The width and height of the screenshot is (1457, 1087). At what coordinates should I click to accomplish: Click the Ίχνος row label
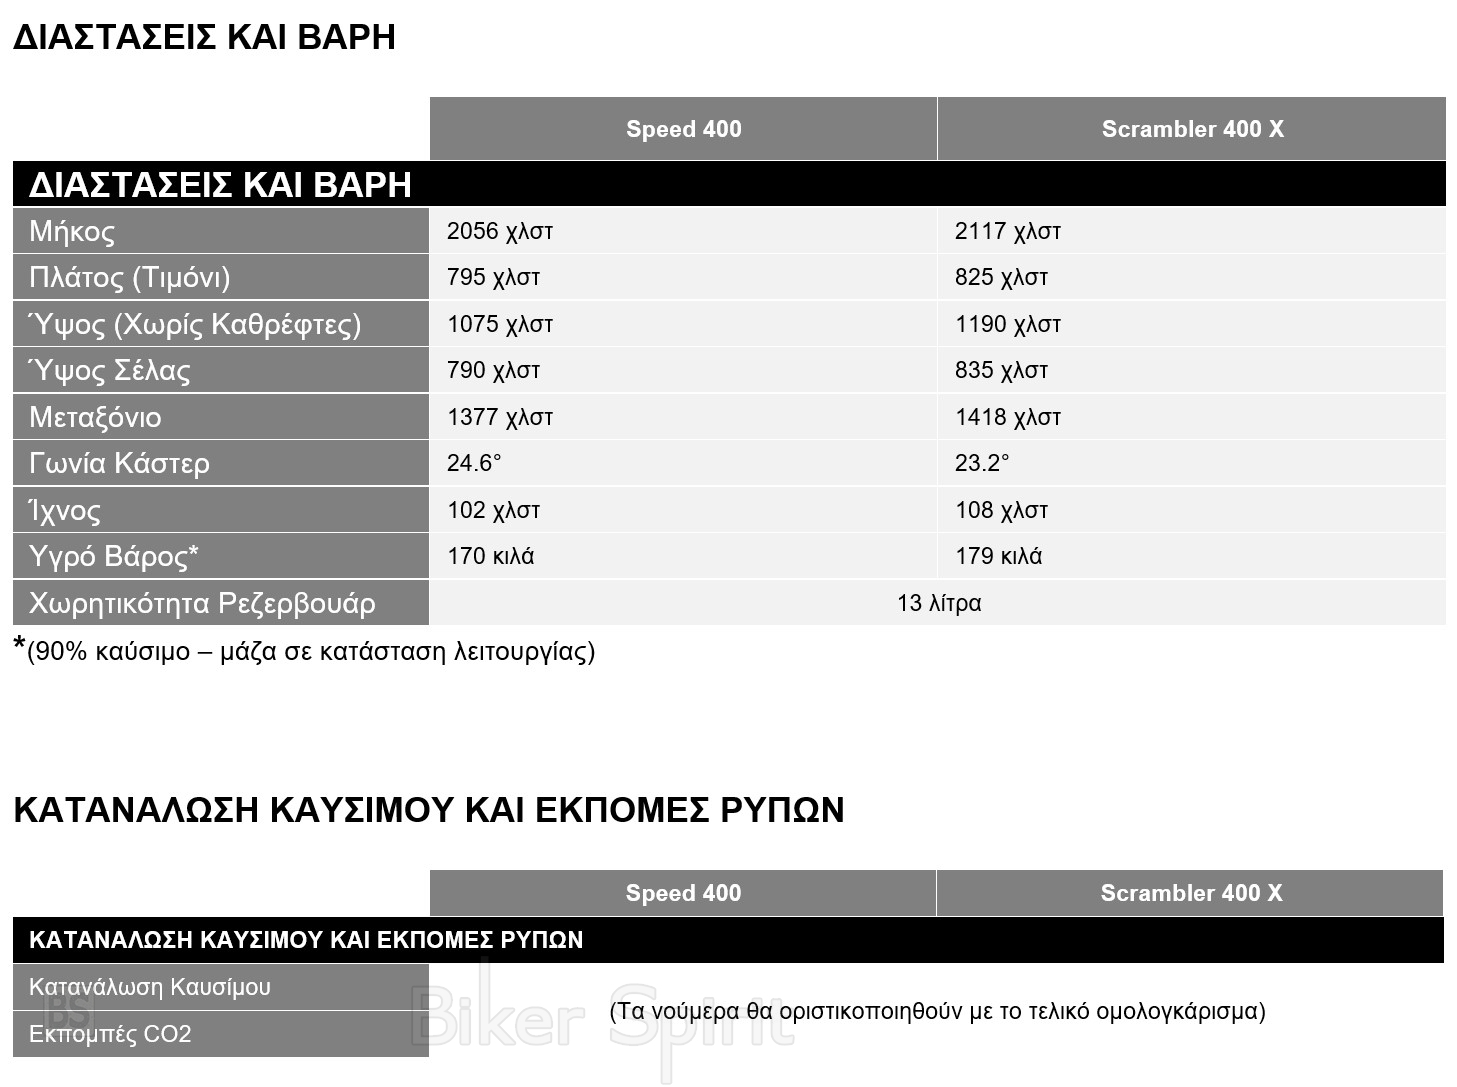click(x=65, y=510)
